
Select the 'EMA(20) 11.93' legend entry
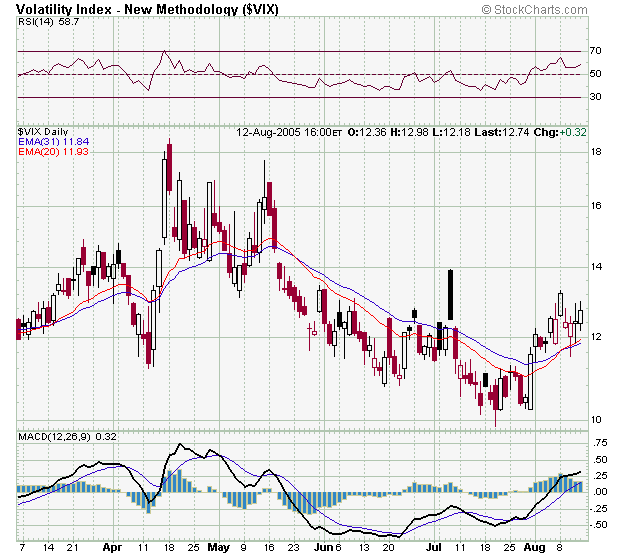53,152
